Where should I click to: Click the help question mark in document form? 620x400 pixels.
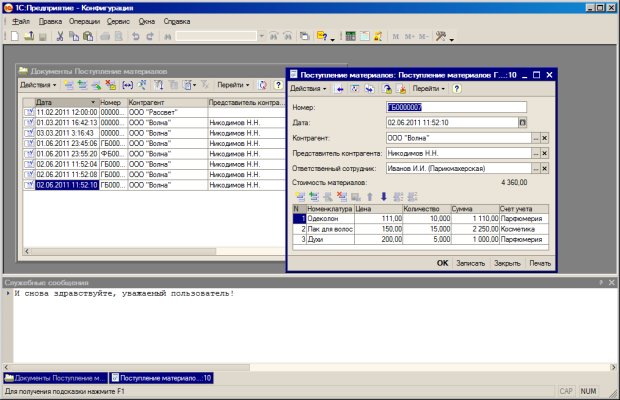click(457, 89)
